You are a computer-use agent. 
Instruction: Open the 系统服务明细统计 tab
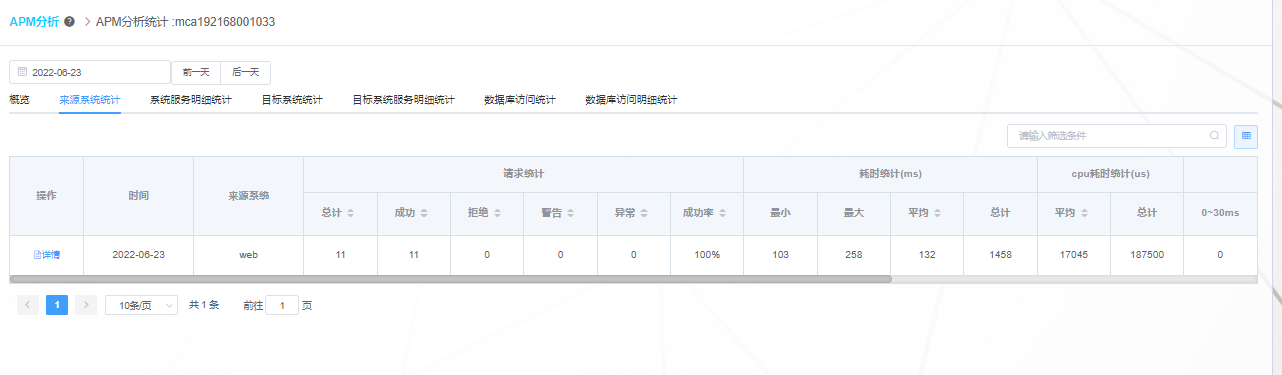[191, 100]
